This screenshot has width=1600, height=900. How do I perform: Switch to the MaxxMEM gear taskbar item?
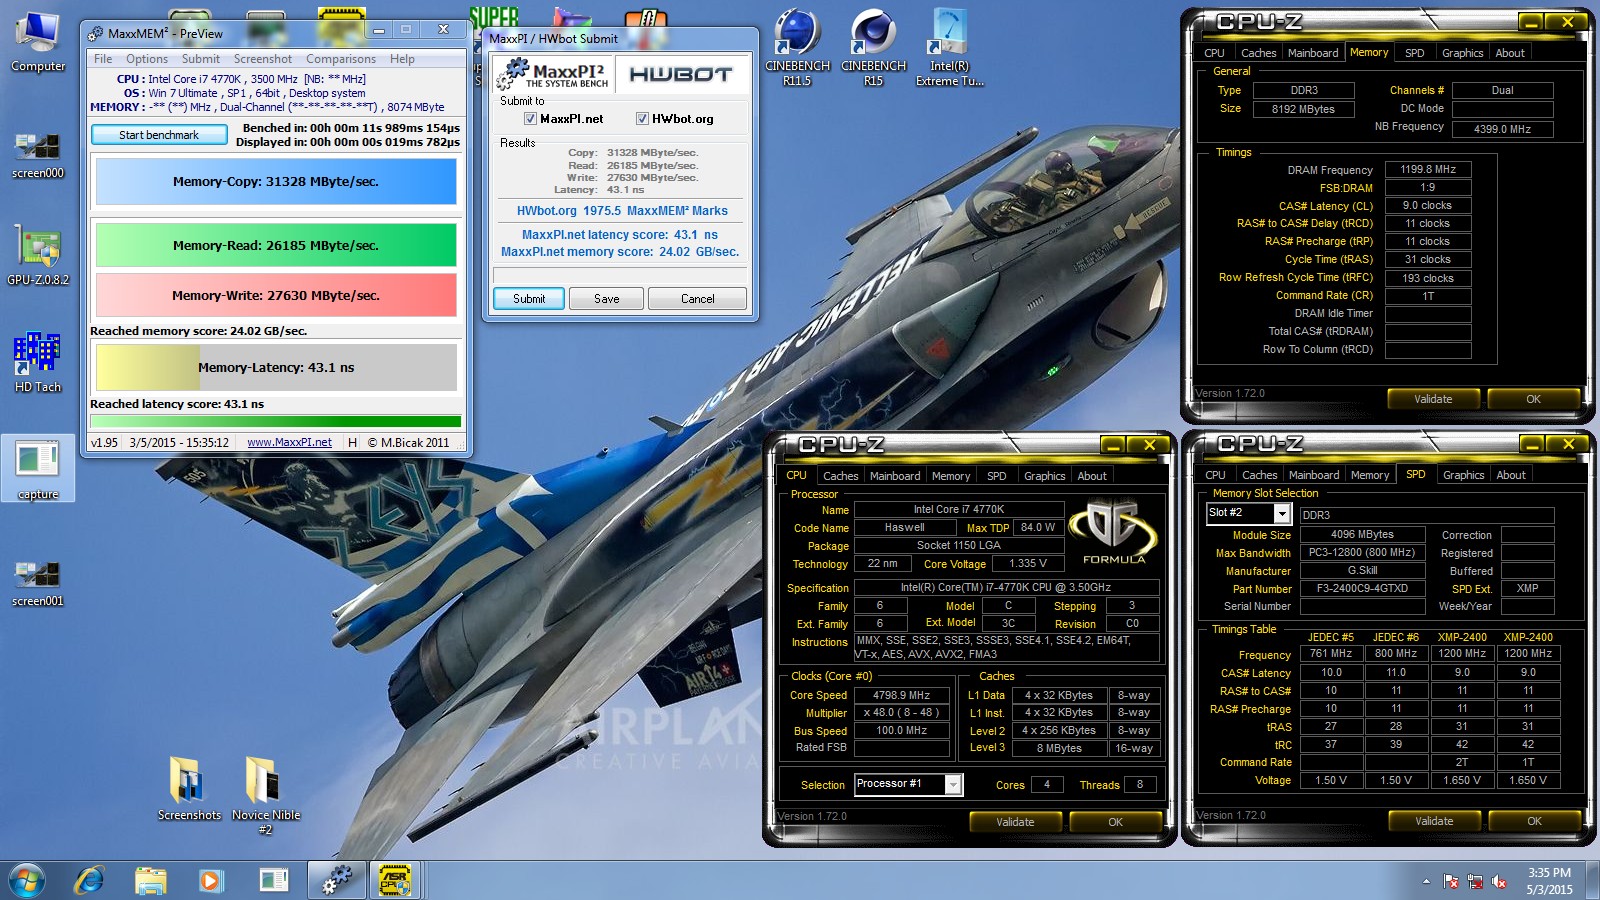(x=337, y=880)
